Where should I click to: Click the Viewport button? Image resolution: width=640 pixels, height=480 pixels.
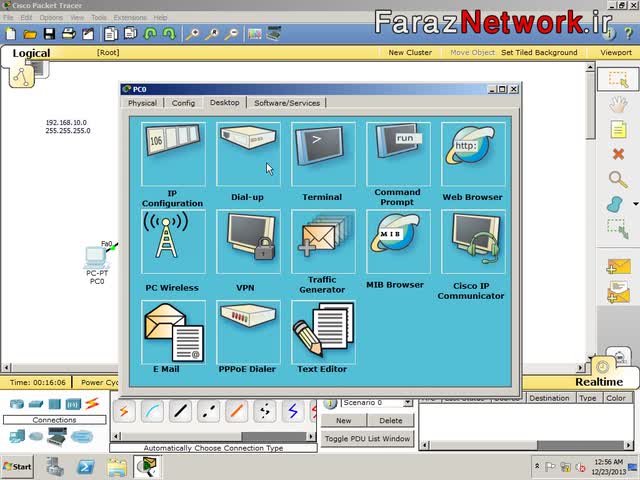pos(616,53)
